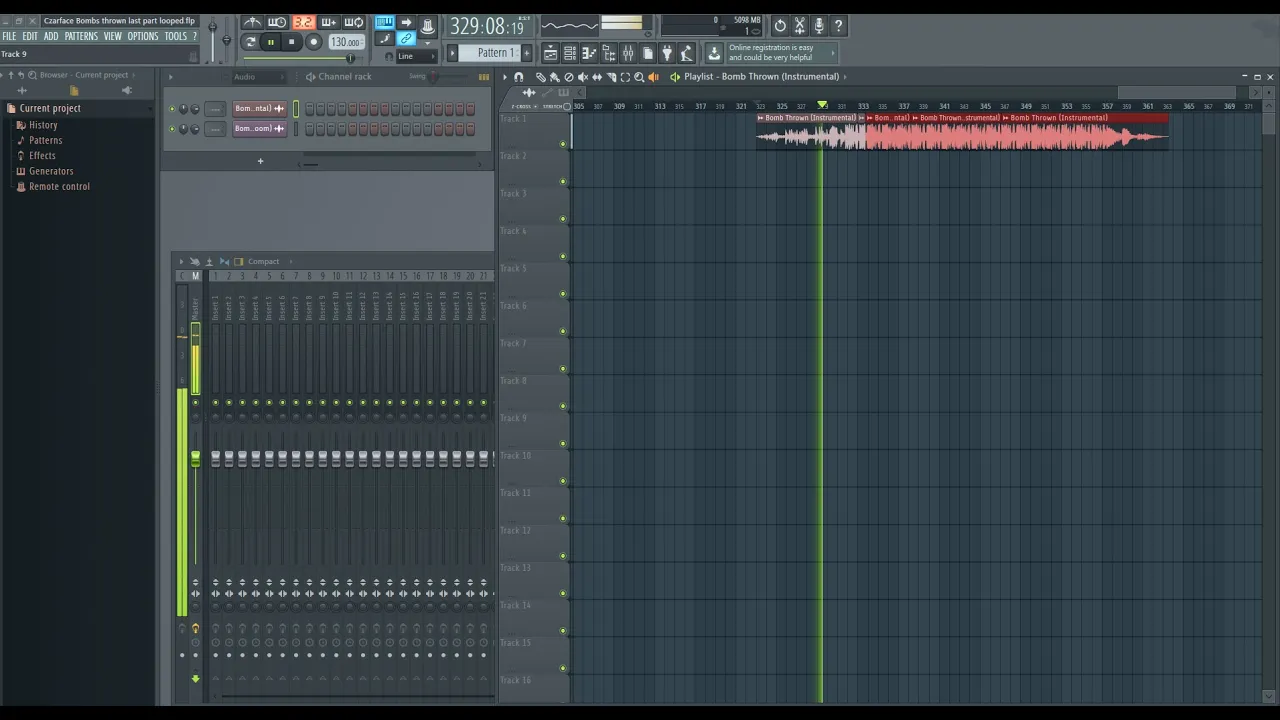The image size is (1280, 720).
Task: Open the mixer options arrow menu
Action: point(181,262)
